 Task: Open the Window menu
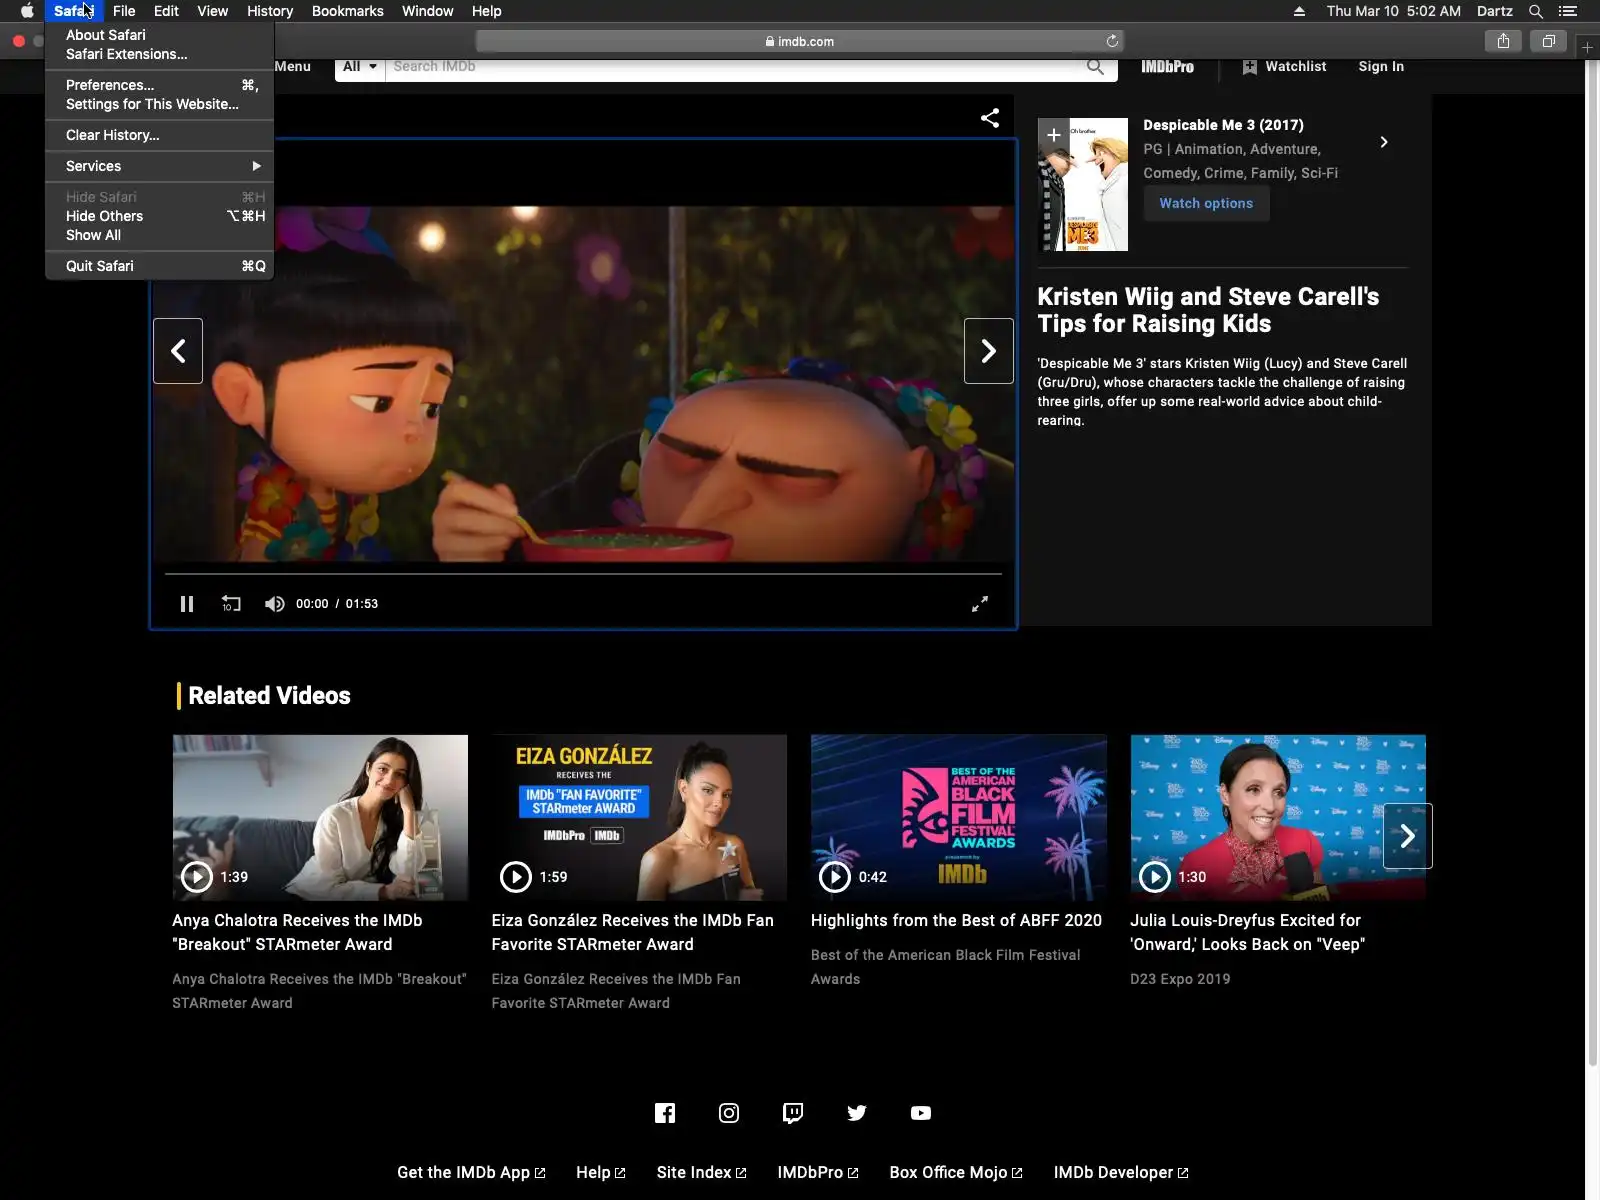pos(427,11)
